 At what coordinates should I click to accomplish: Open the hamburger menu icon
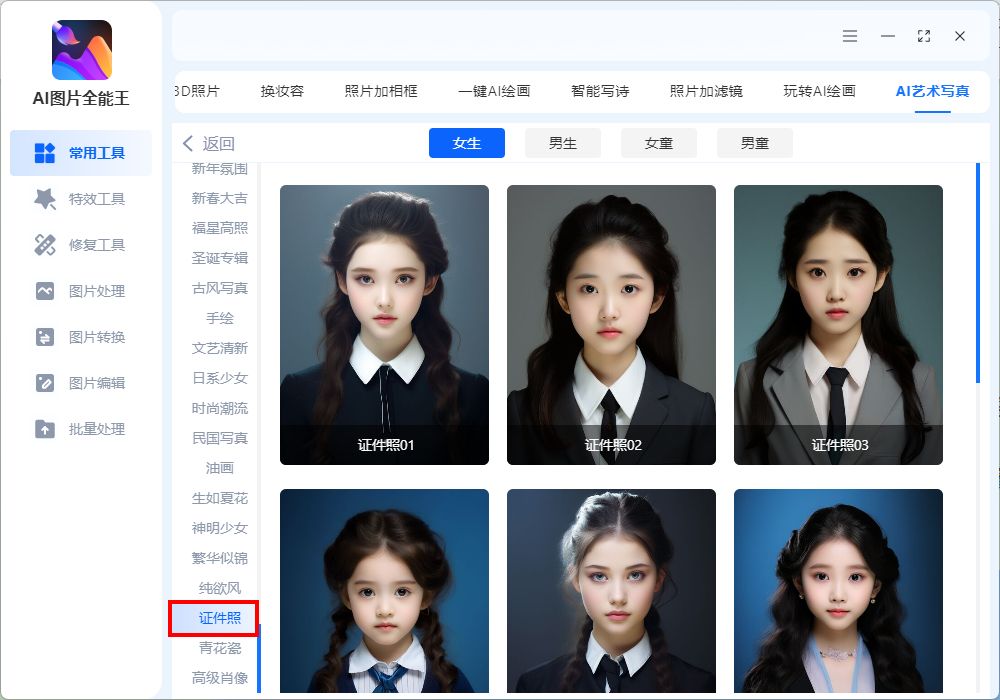(x=849, y=36)
